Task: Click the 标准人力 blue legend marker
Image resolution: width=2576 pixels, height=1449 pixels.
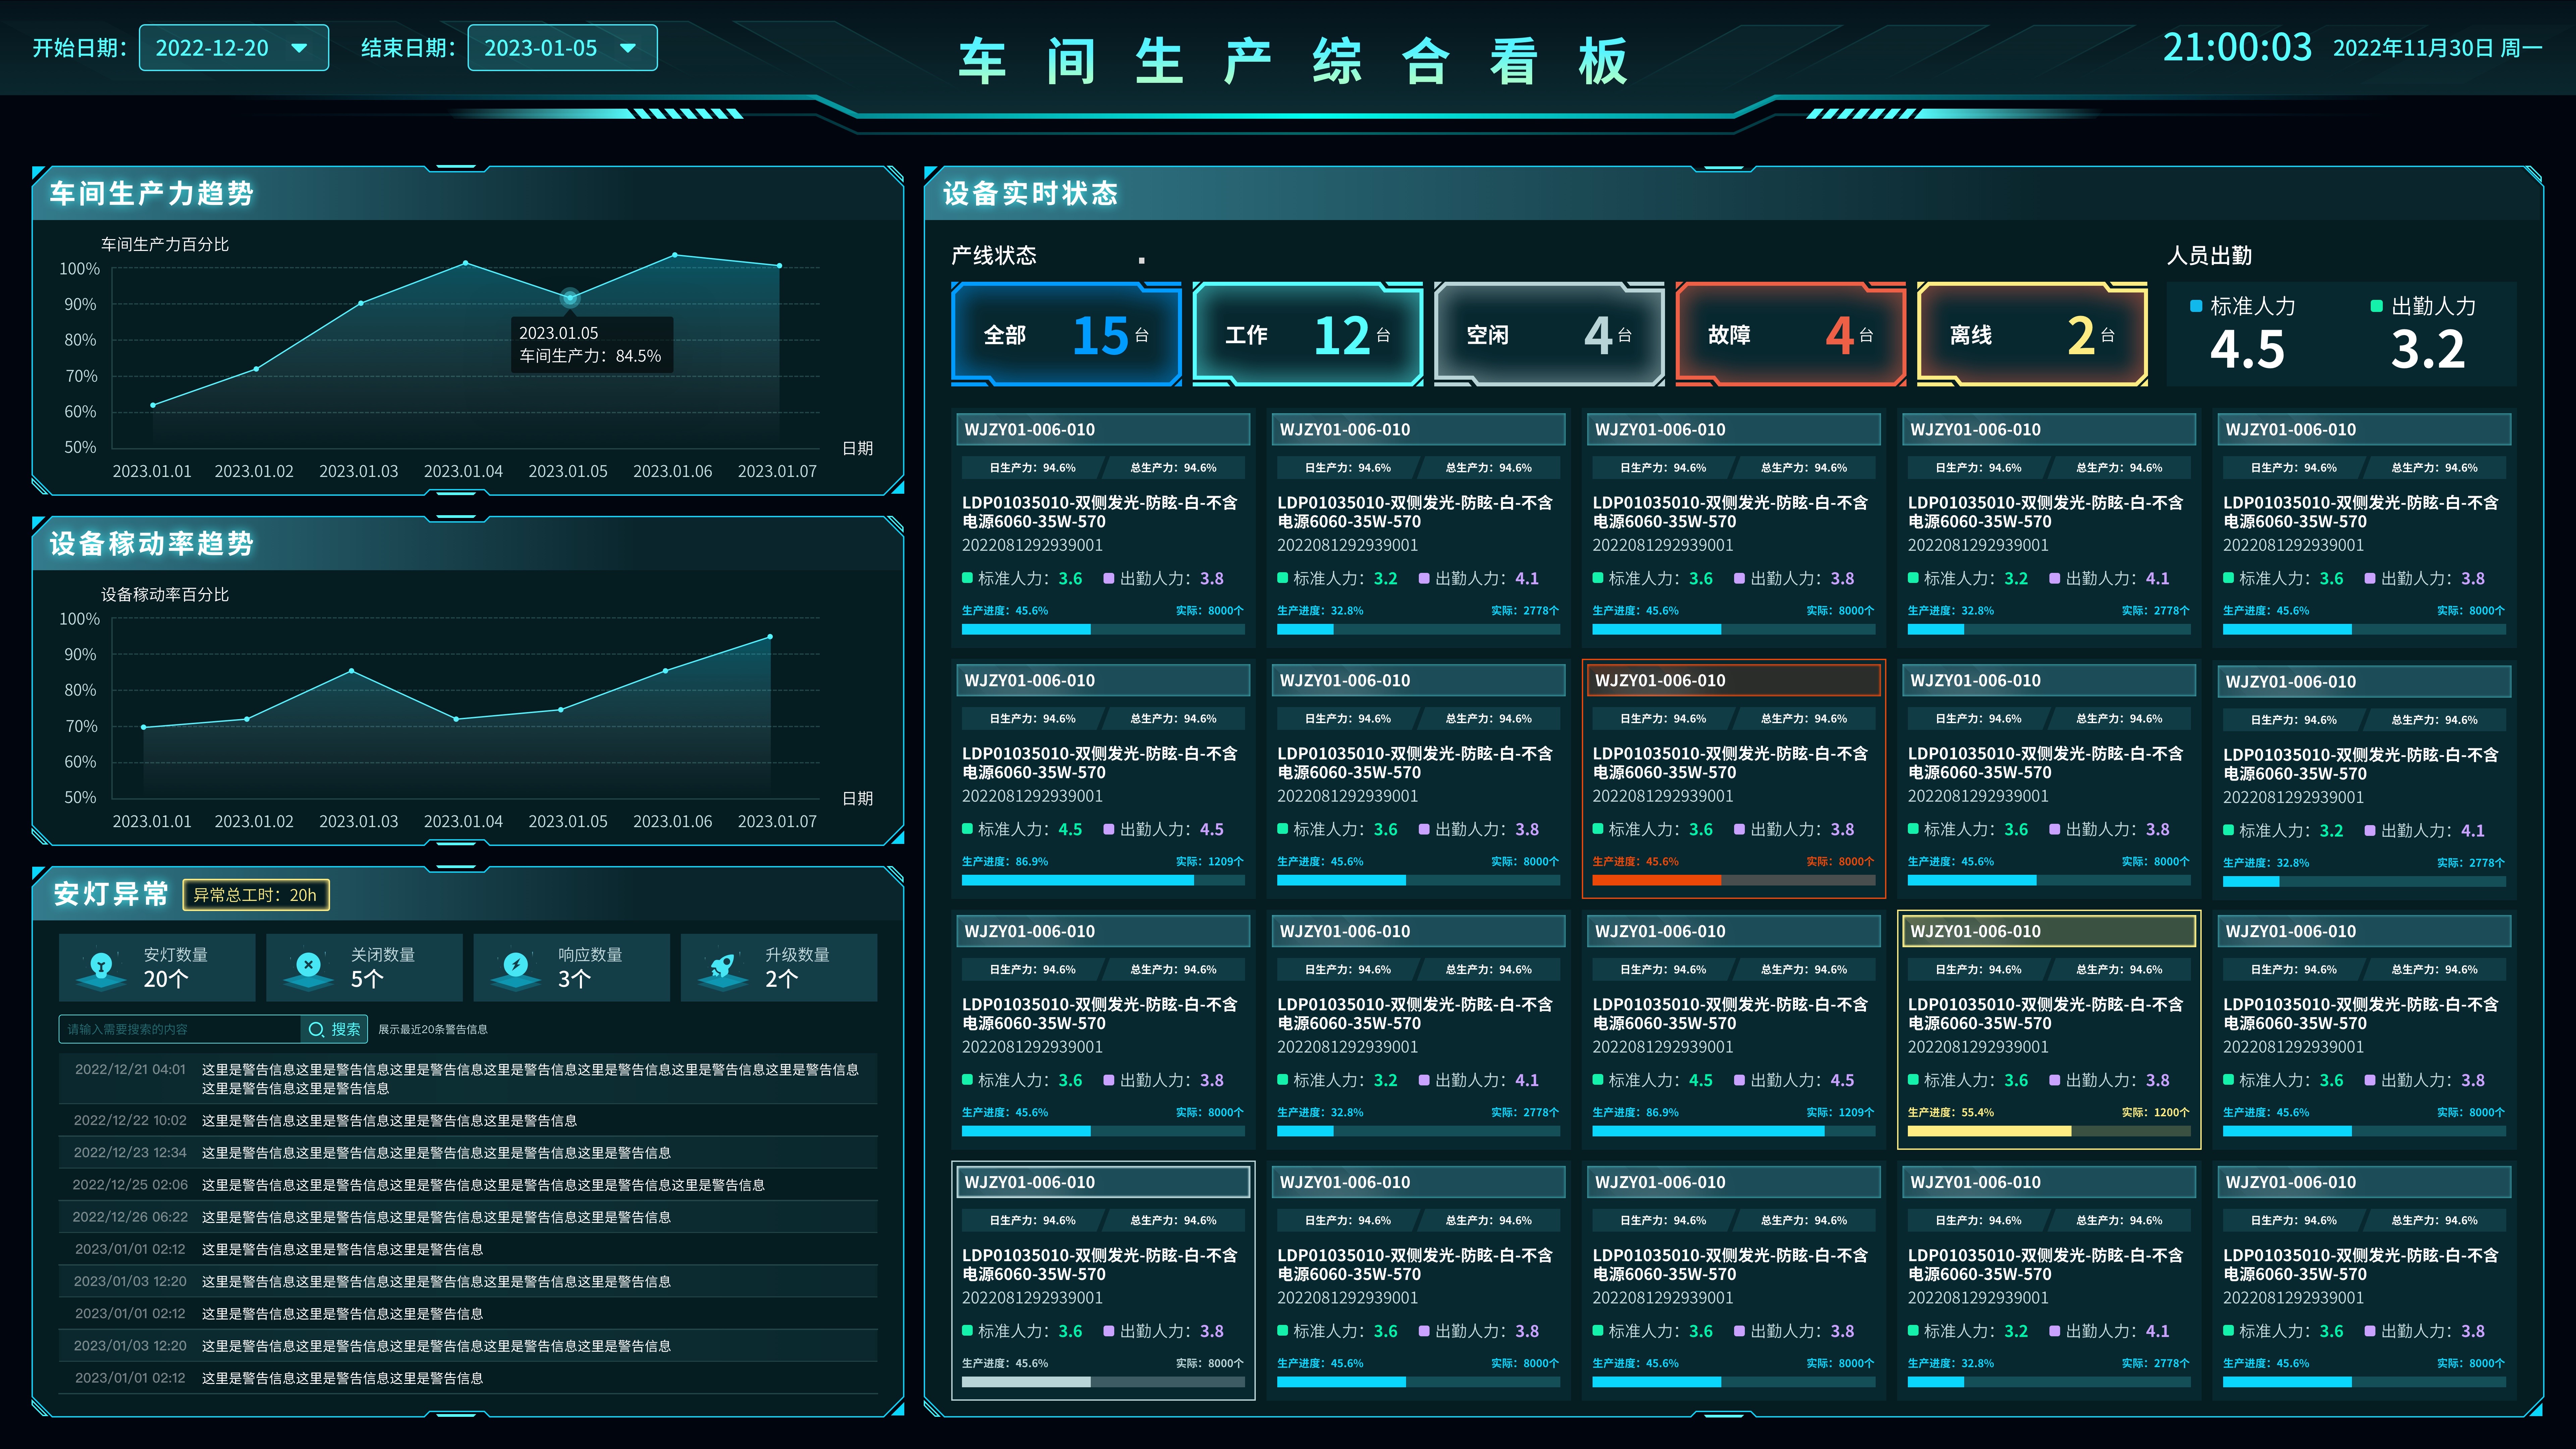Action: [x=2196, y=306]
